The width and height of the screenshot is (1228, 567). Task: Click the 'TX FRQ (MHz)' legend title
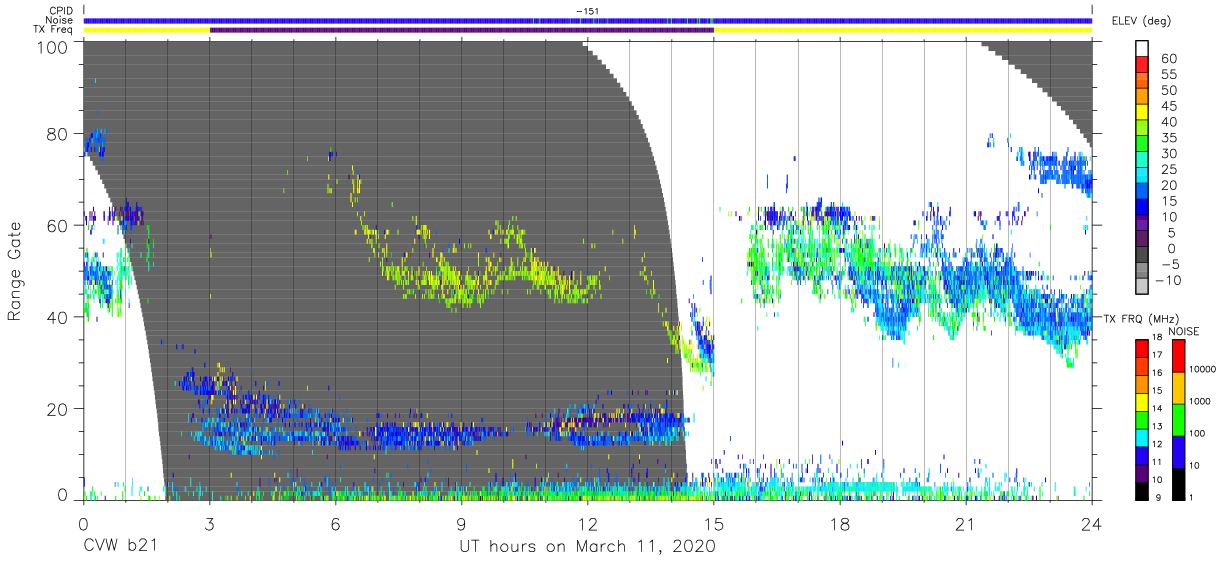[1139, 319]
